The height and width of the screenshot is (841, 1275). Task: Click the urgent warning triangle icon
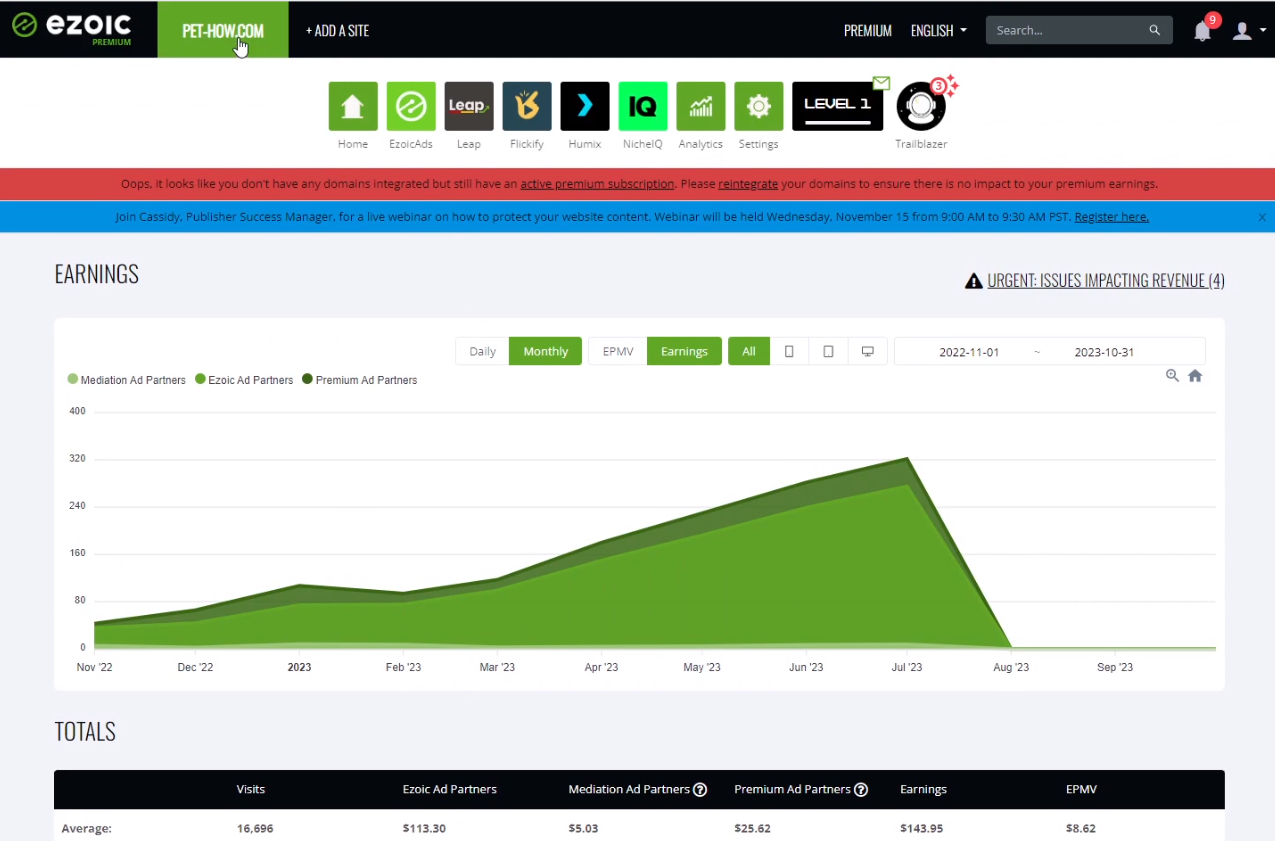(973, 281)
